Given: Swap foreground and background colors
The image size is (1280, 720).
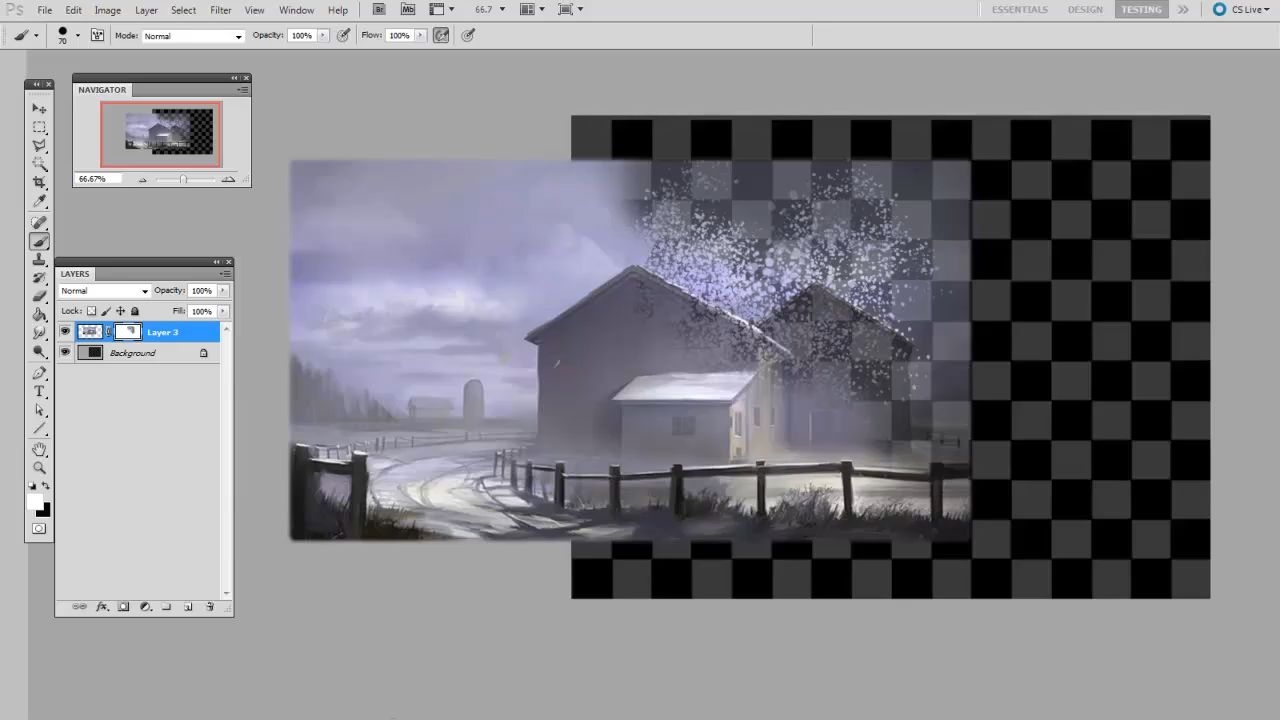Looking at the screenshot, I should click(46, 486).
